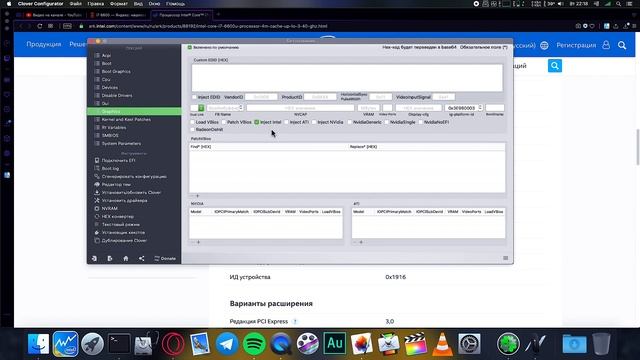Open the Вид menu in menu bar
Viewport: 640px width, 360px height.
[x=138, y=4]
